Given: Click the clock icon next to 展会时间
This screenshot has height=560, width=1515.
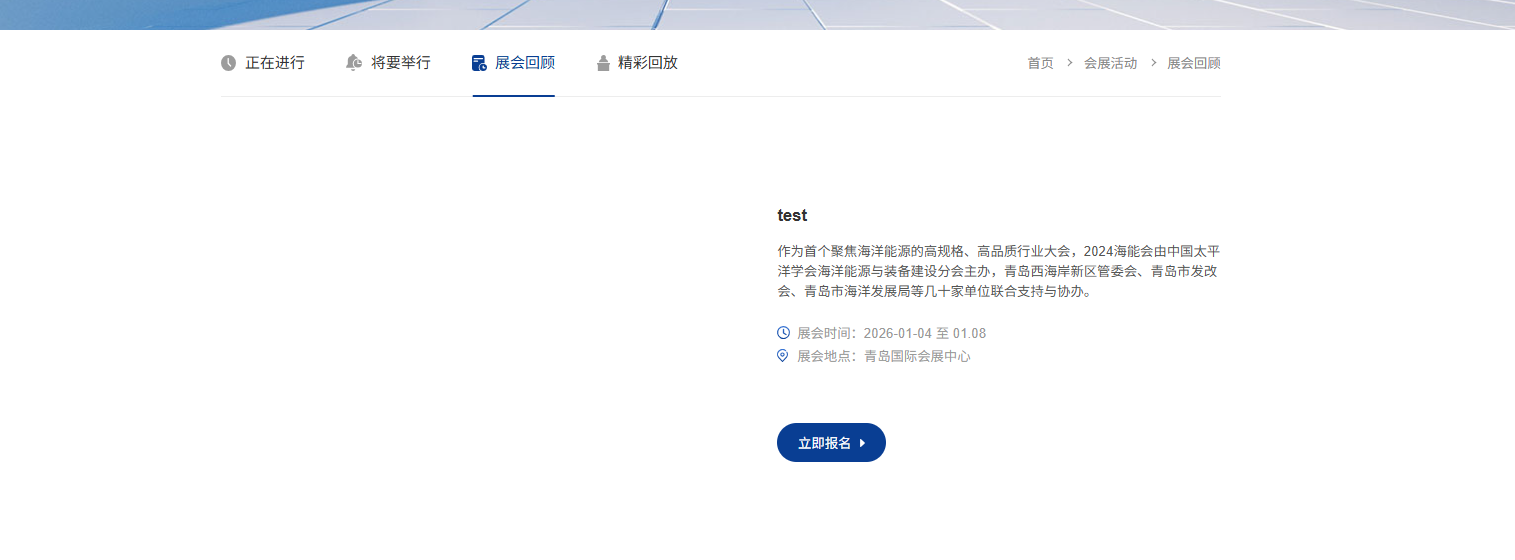Looking at the screenshot, I should coord(783,332).
